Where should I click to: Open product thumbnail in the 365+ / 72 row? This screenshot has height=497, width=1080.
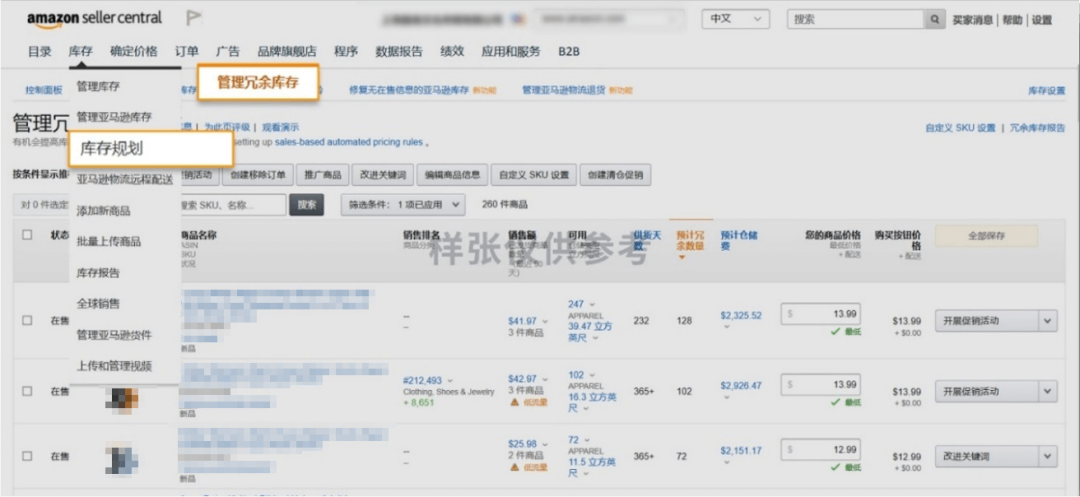tap(122, 459)
